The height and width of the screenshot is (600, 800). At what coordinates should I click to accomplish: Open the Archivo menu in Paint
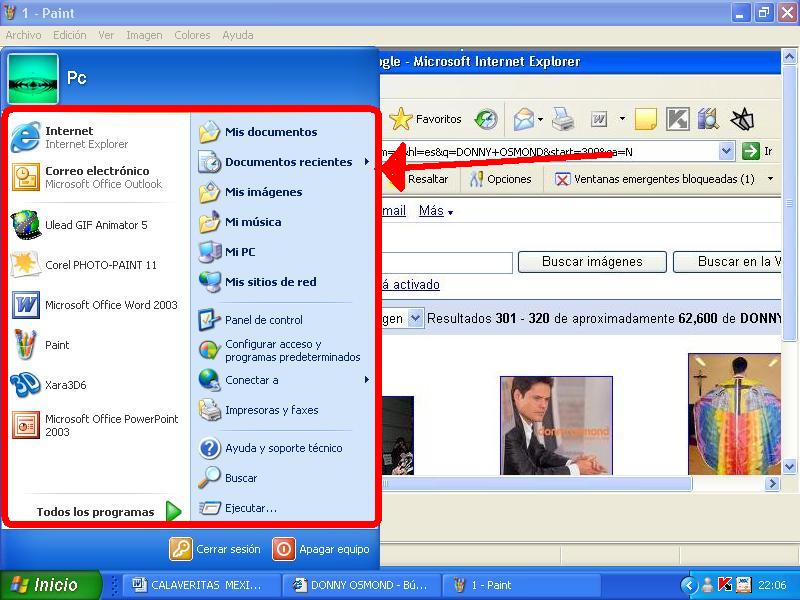pyautogui.click(x=23, y=35)
